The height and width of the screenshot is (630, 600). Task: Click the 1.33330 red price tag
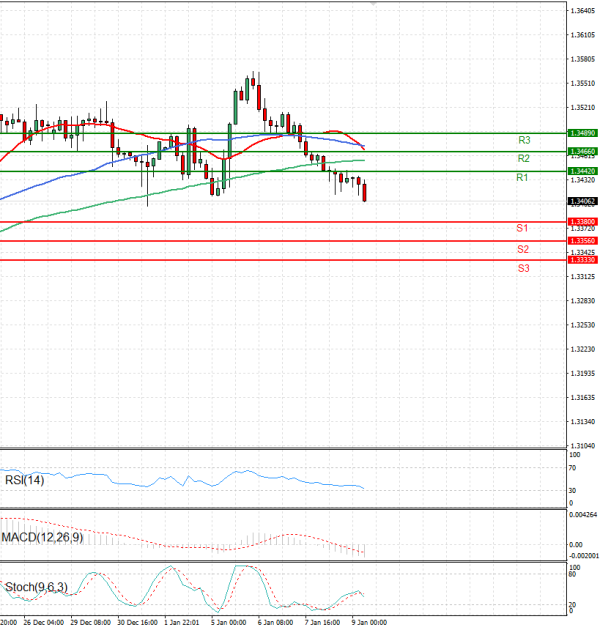pyautogui.click(x=581, y=259)
